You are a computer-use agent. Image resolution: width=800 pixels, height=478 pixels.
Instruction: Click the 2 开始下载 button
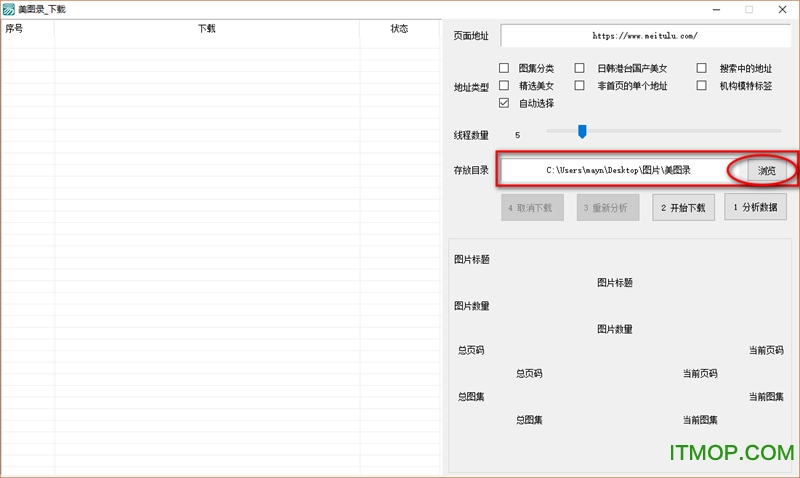[x=683, y=208]
